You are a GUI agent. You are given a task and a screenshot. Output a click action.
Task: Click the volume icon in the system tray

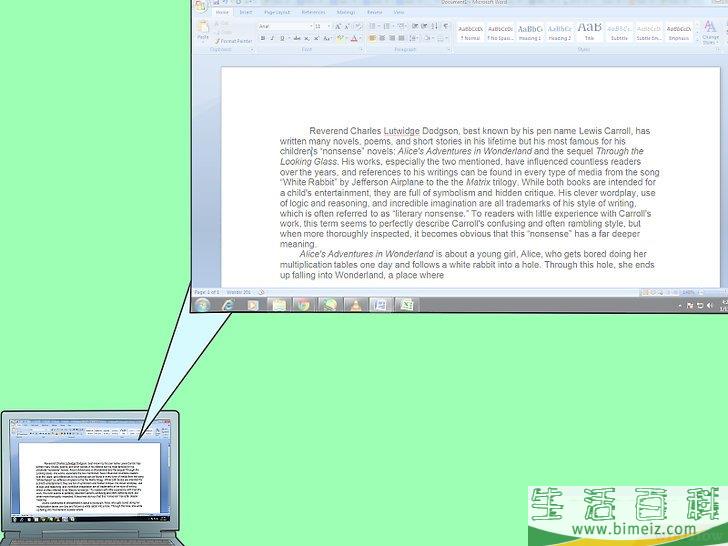tap(709, 306)
